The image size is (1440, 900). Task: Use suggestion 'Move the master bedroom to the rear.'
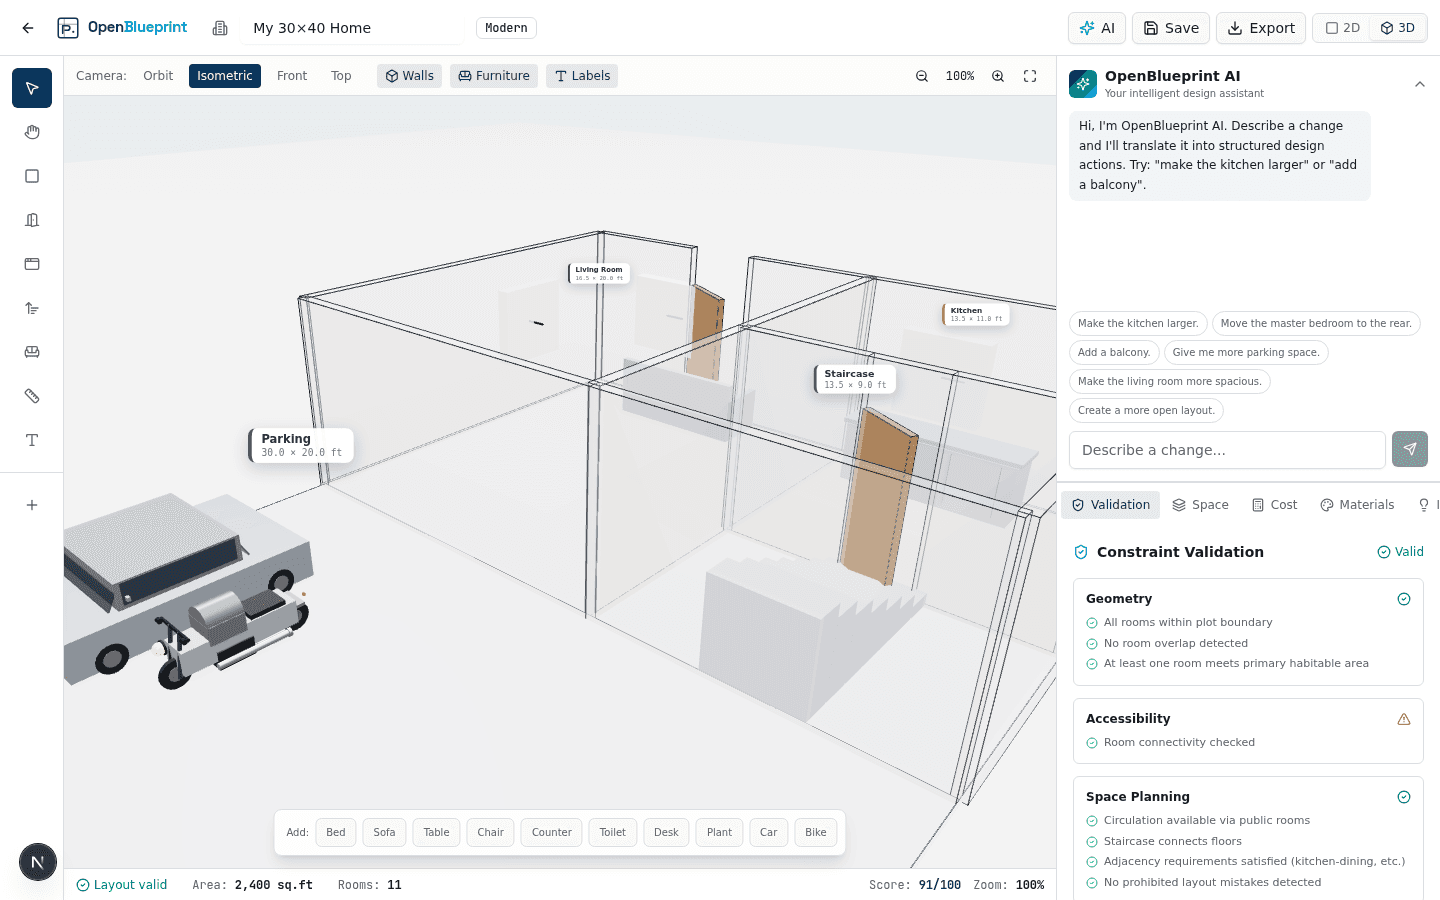click(1316, 323)
